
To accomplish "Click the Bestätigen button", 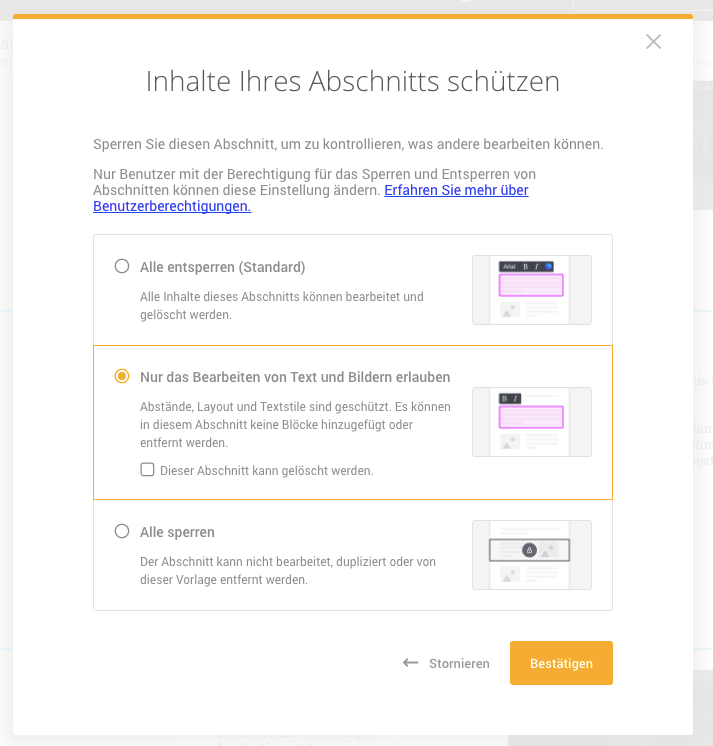I will pos(561,663).
